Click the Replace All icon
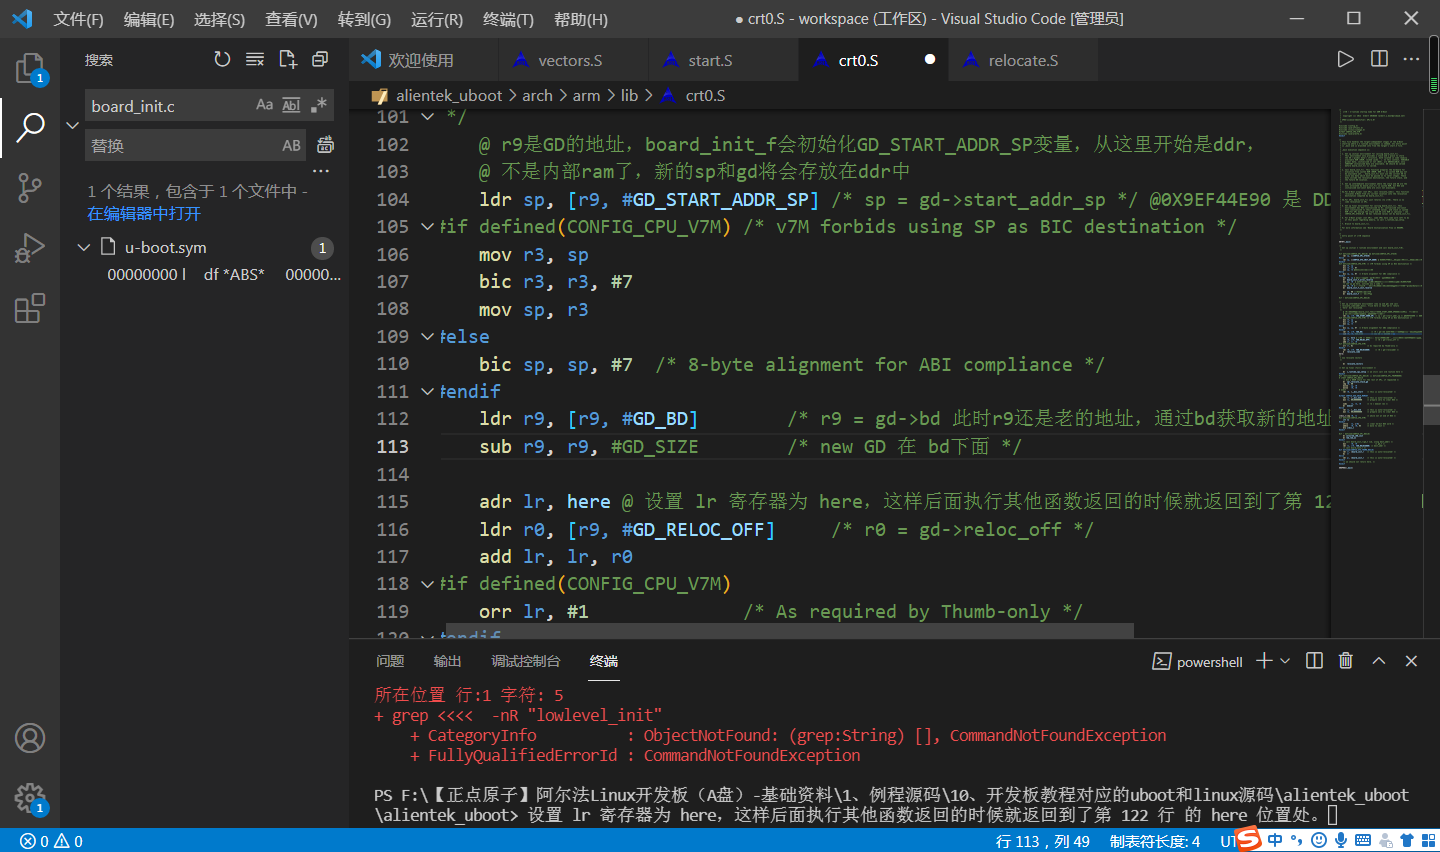Screen dimensions: 1440x852 (325, 145)
